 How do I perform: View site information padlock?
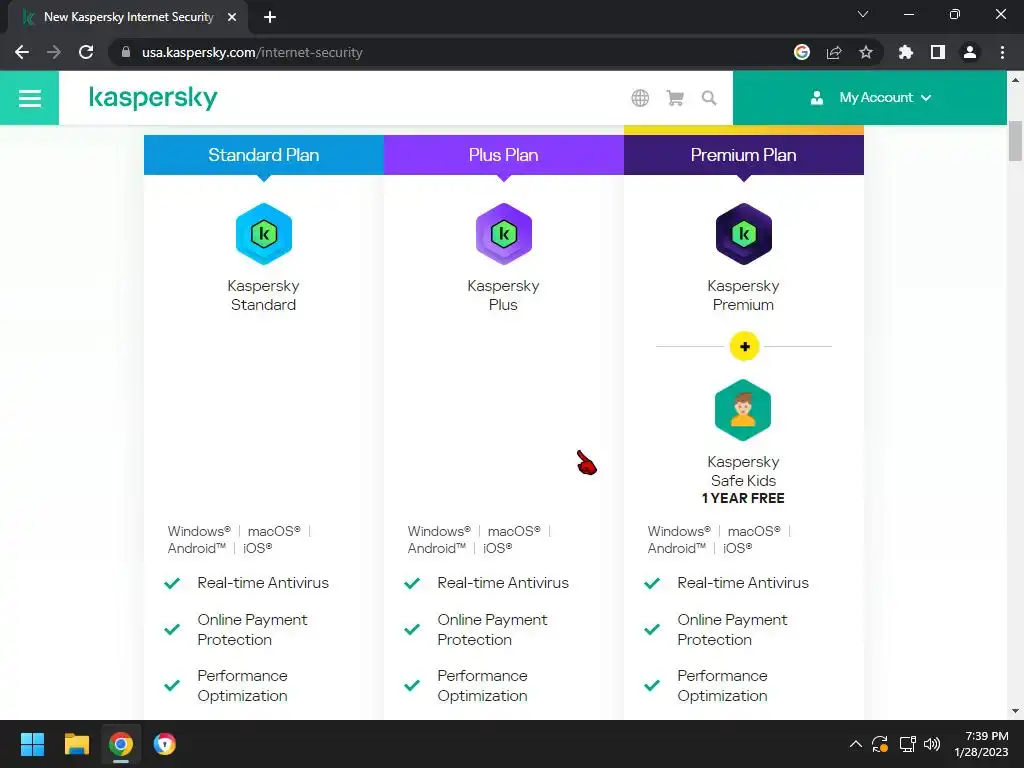click(x=126, y=52)
